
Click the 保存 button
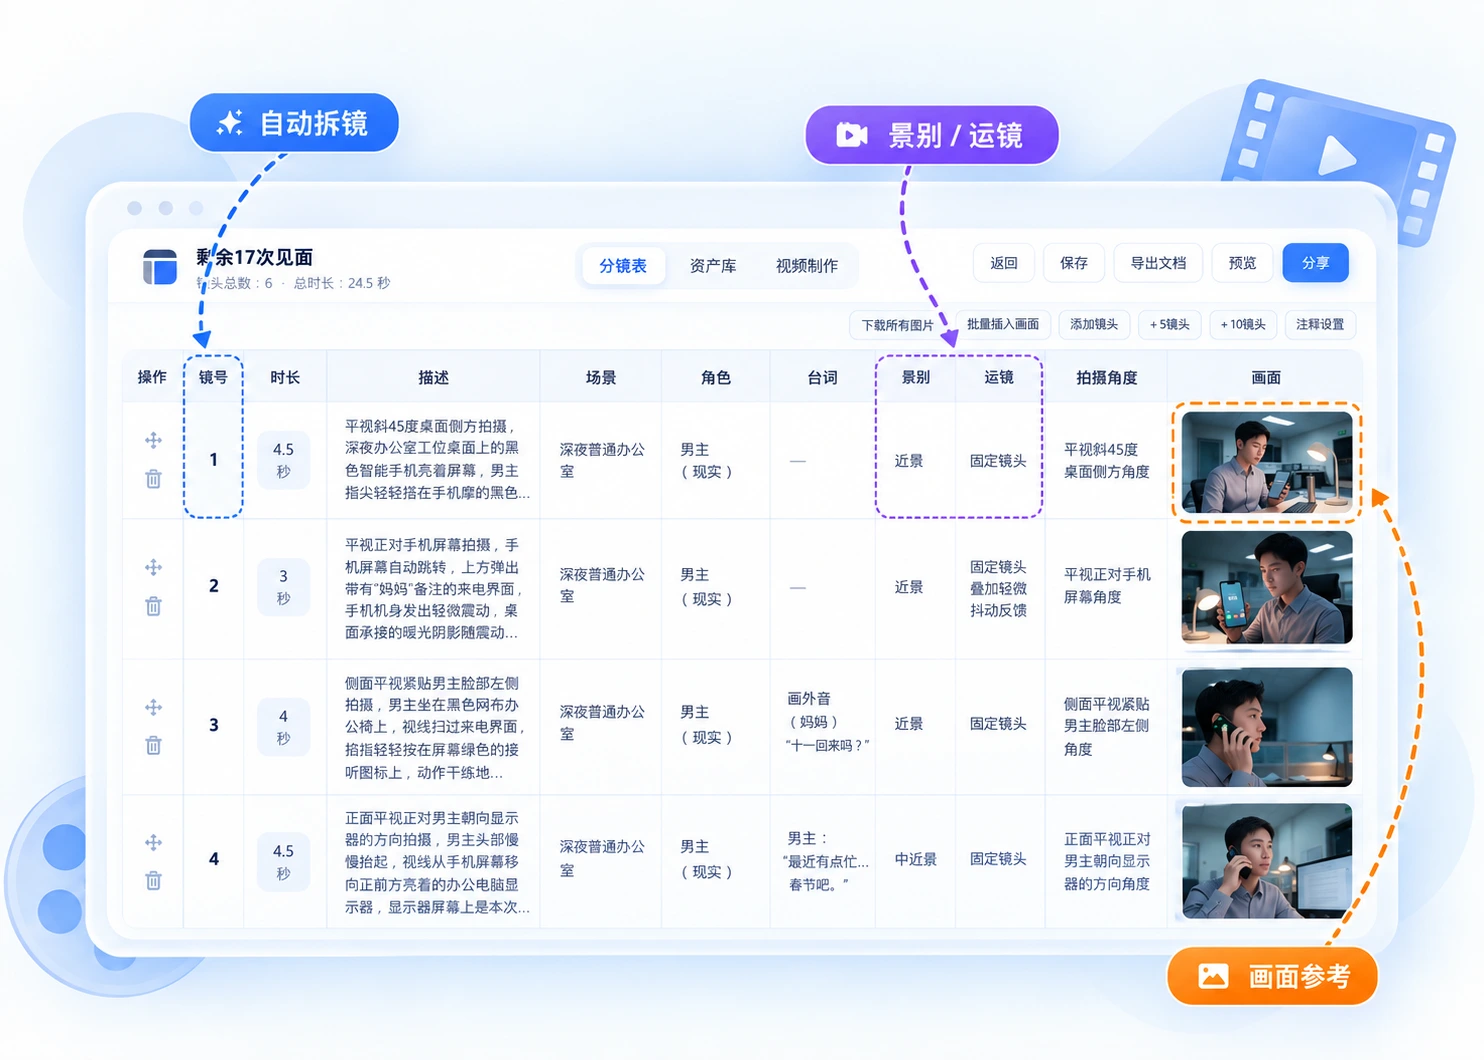click(1074, 263)
